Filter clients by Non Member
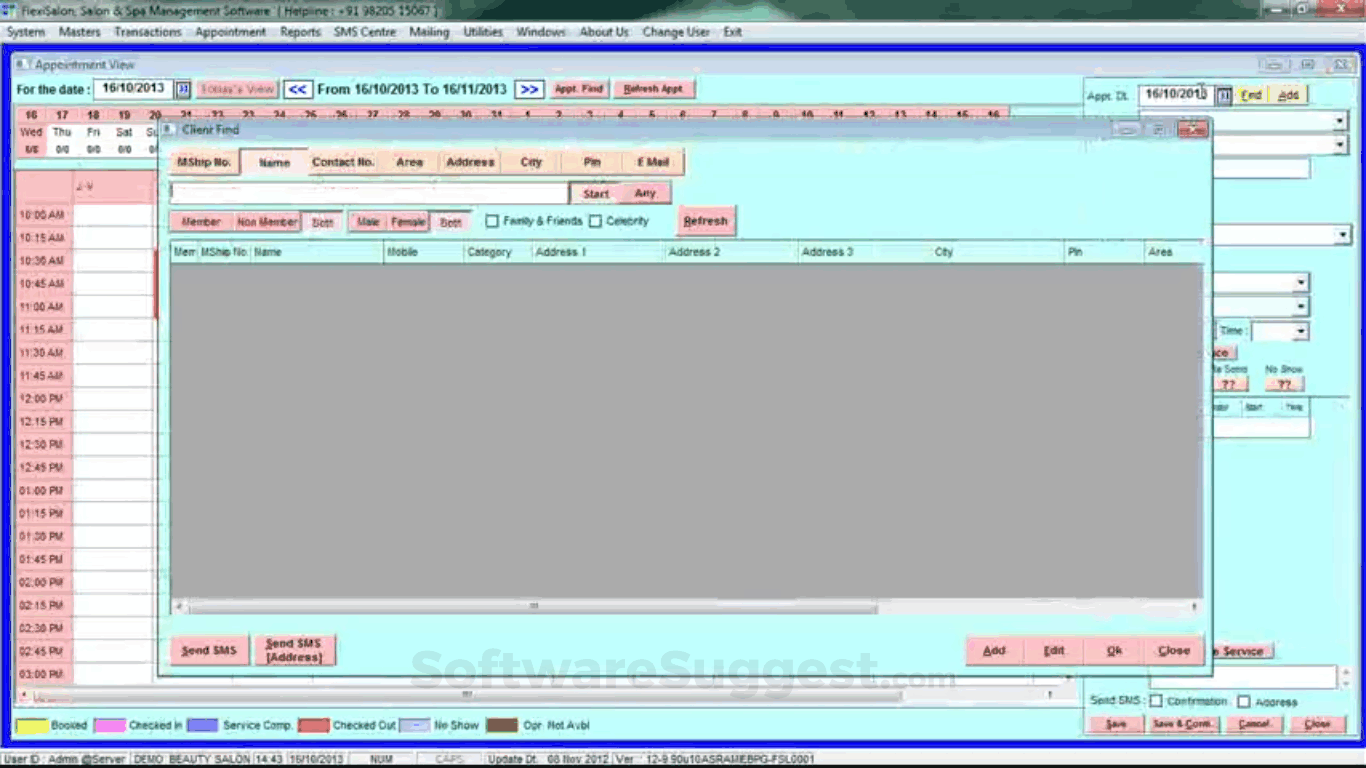 (267, 222)
